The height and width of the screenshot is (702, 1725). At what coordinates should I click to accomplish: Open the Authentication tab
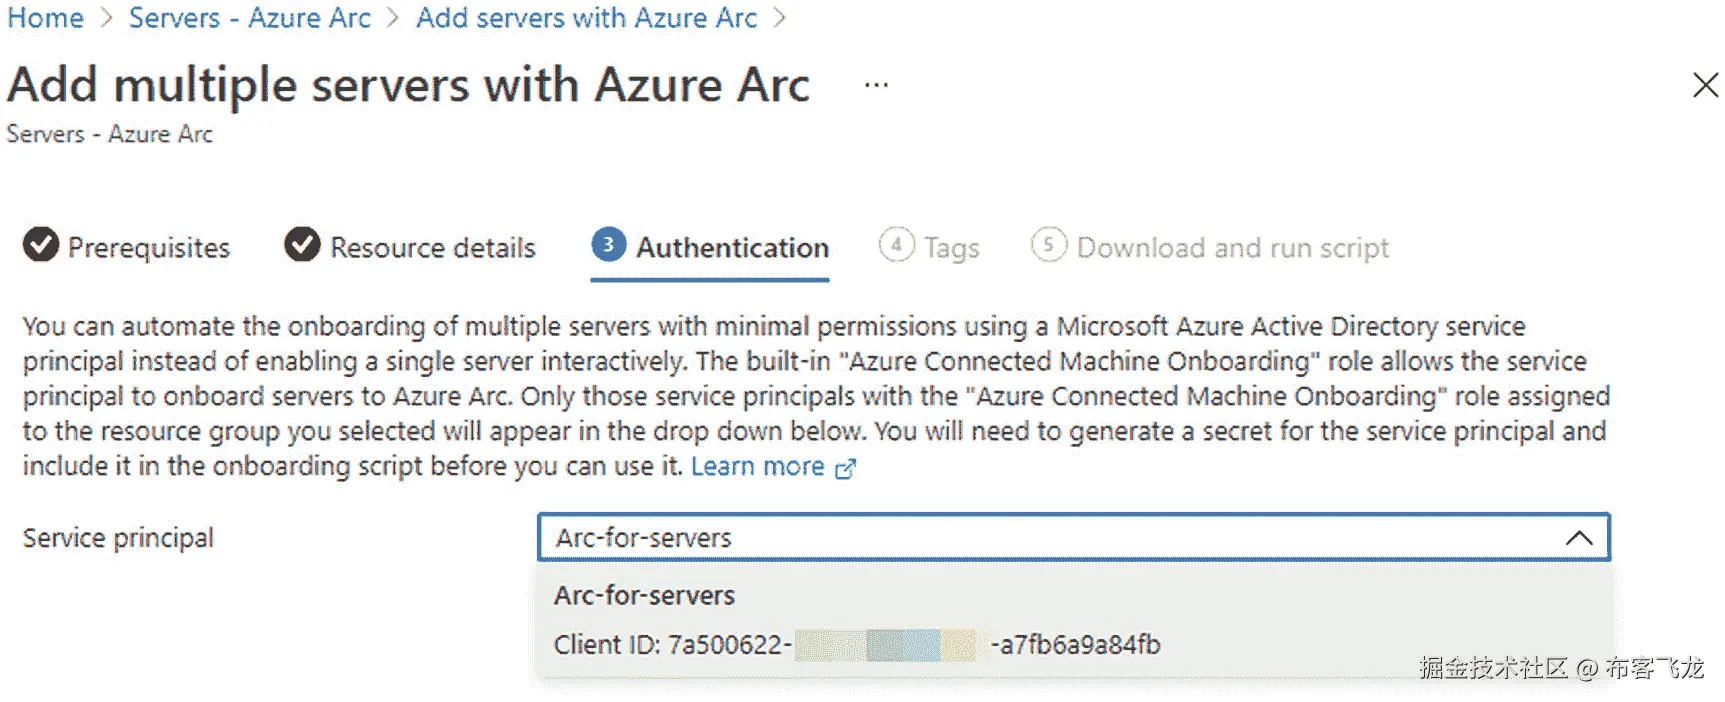click(x=732, y=248)
